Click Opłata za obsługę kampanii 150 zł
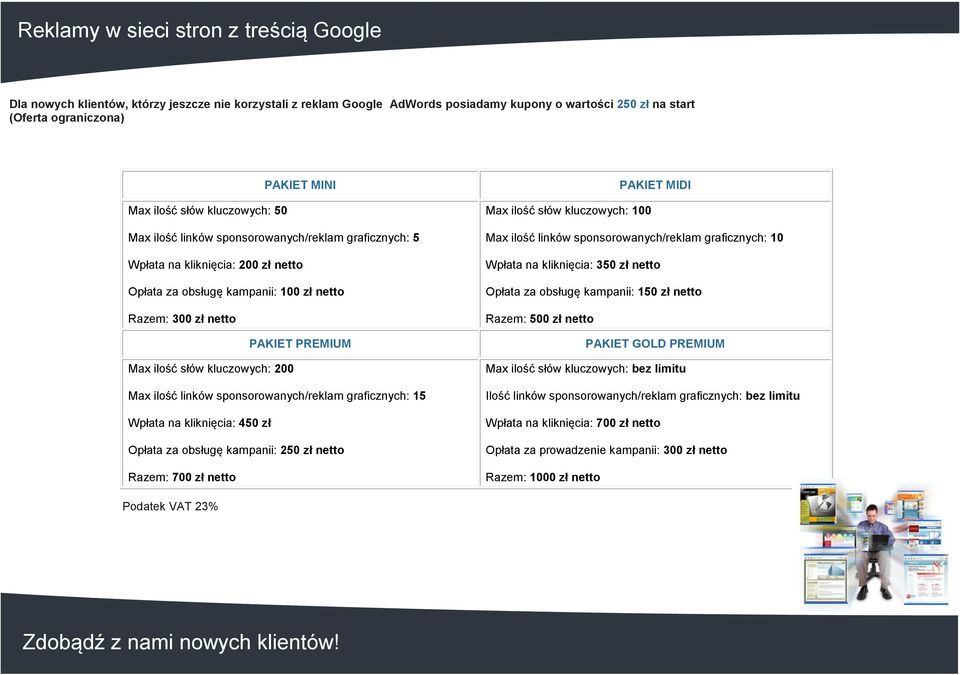The height and width of the screenshot is (675, 960). [593, 292]
